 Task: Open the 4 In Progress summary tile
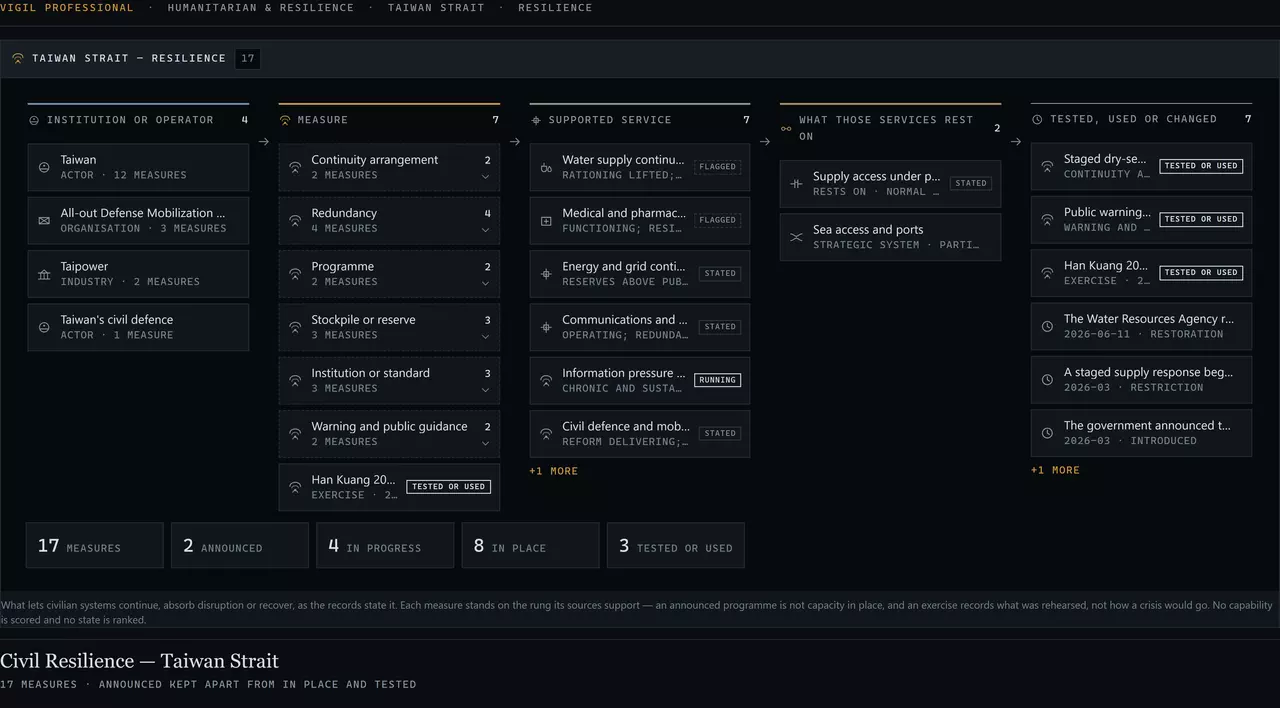[385, 546]
